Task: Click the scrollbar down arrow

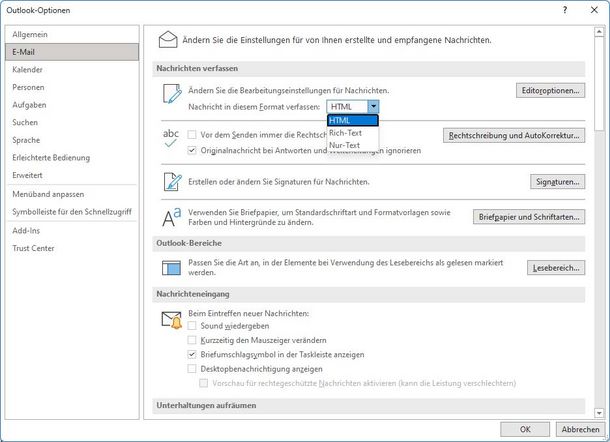Action: [x=599, y=413]
